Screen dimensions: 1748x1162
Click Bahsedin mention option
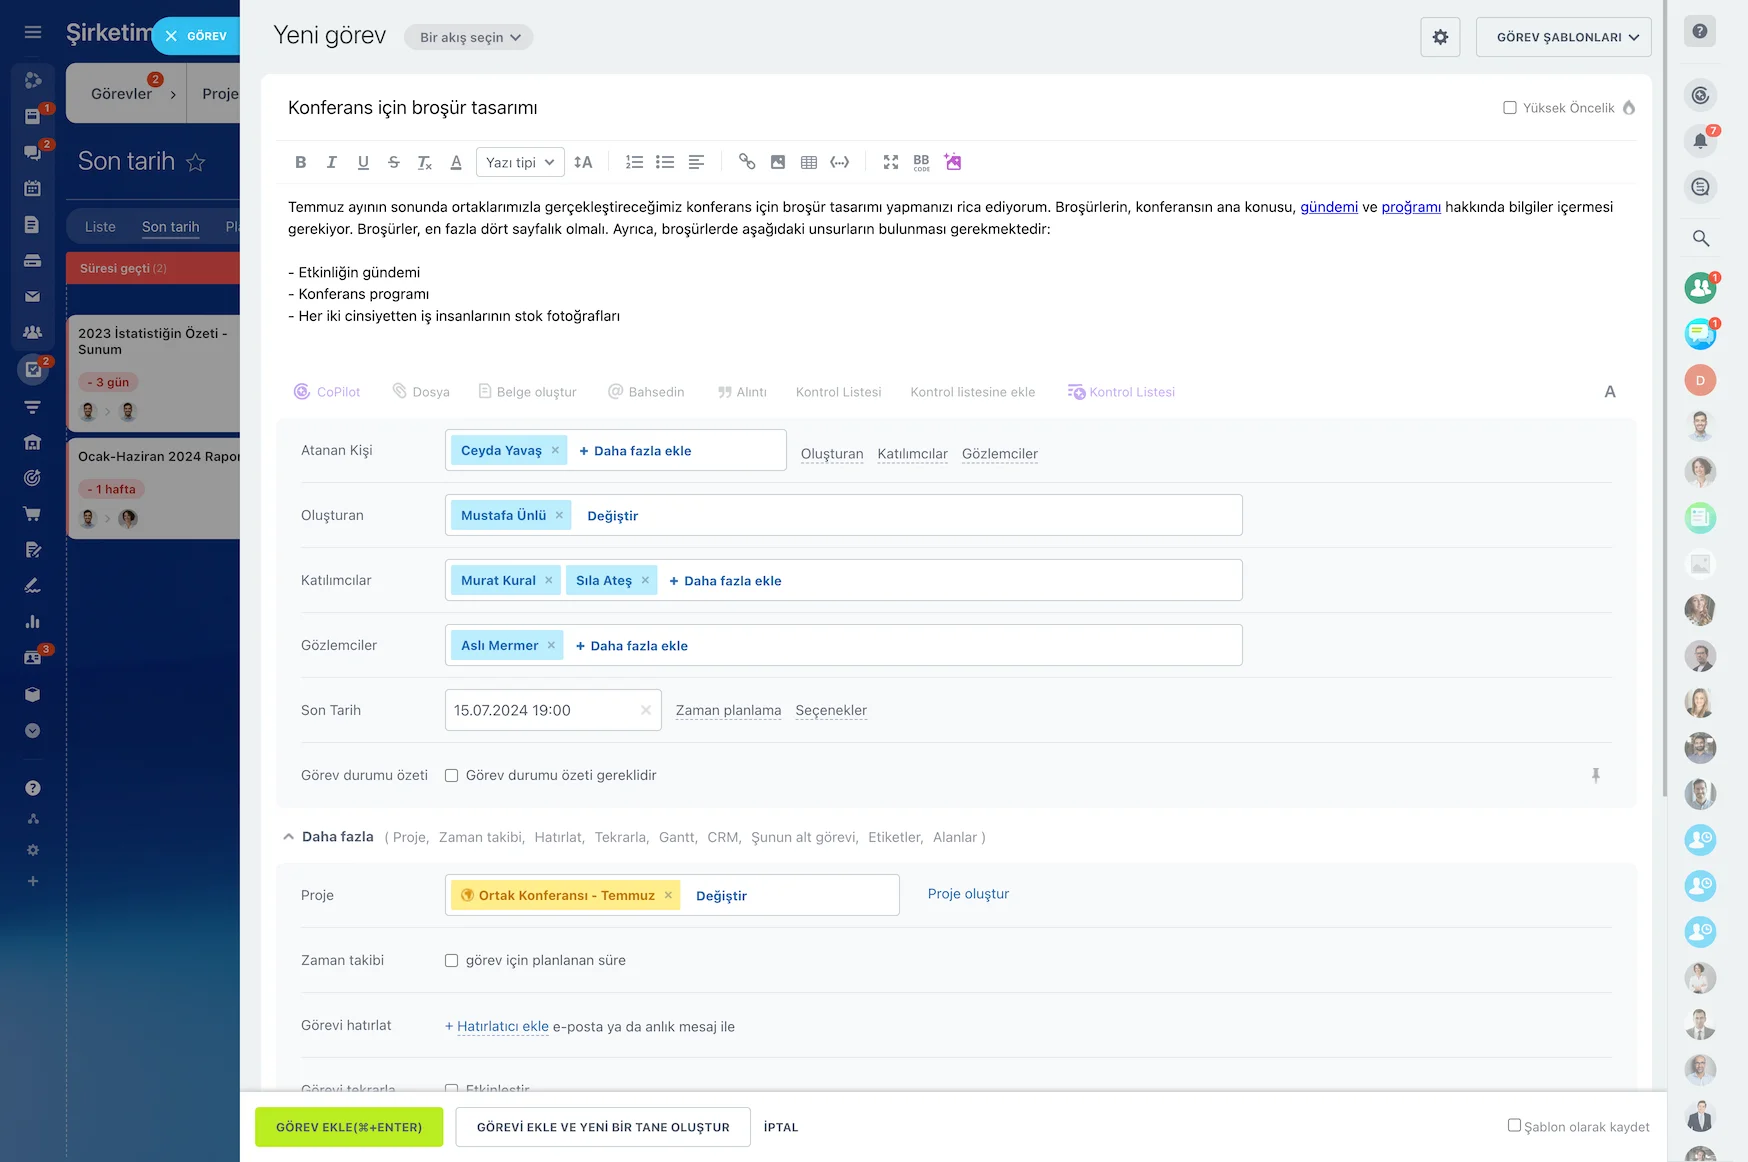[x=647, y=392]
